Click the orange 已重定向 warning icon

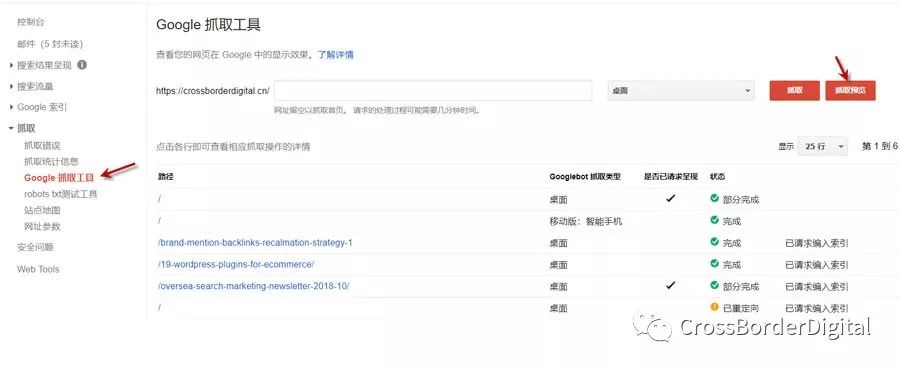point(715,307)
